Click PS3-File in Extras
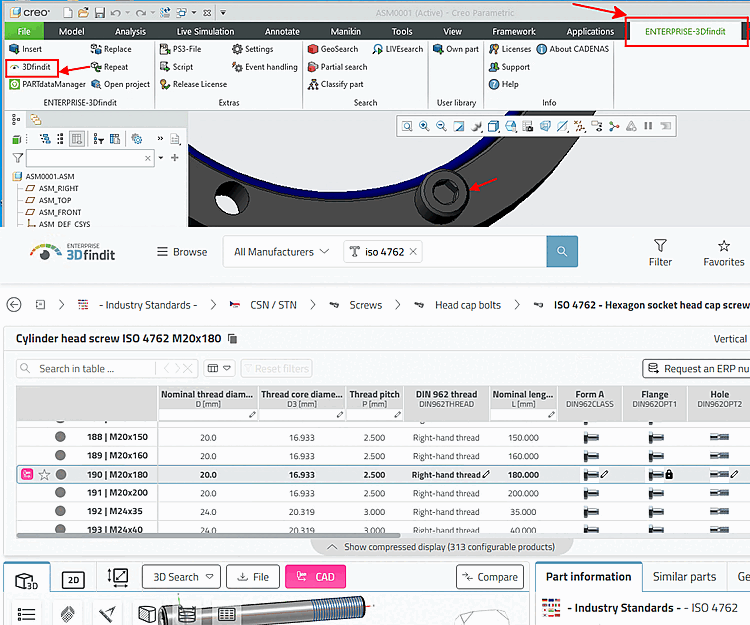 point(180,49)
